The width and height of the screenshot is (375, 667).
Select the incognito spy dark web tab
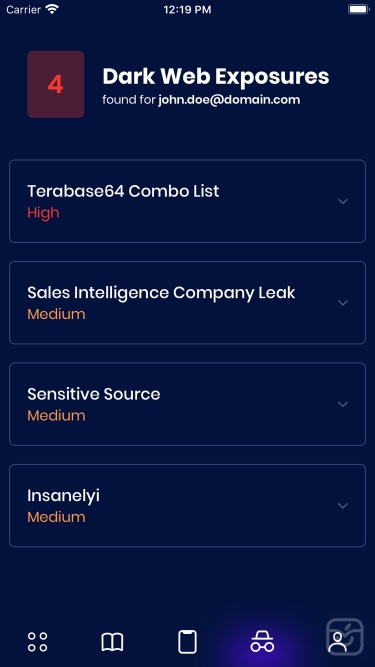(x=262, y=642)
